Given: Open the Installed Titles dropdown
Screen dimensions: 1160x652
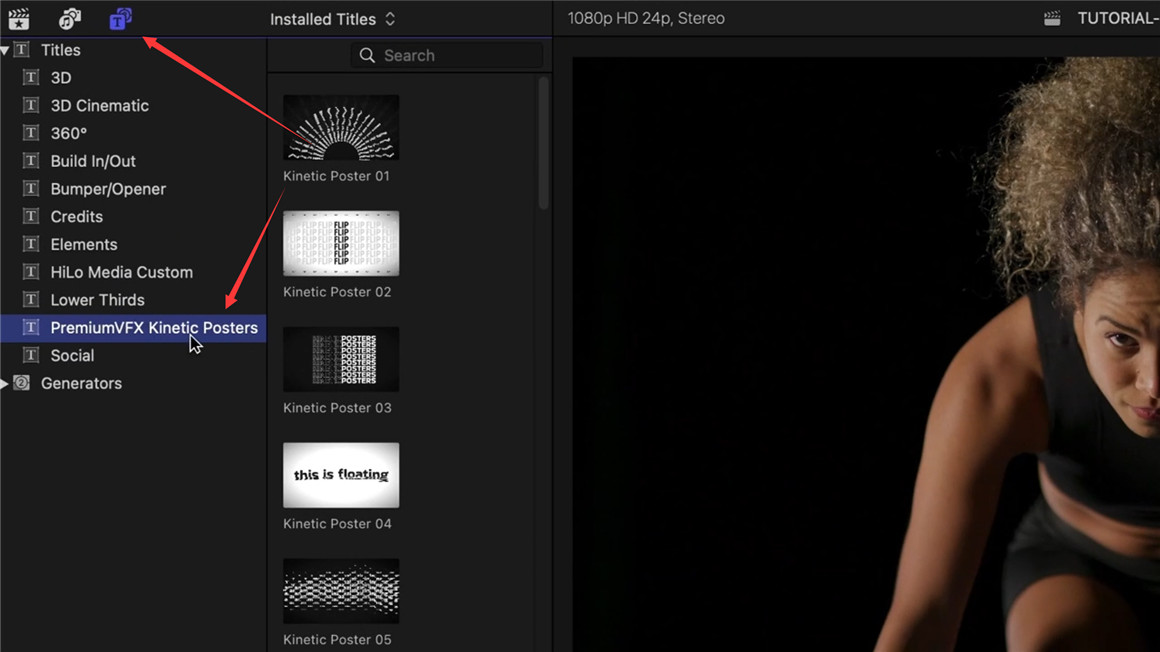Looking at the screenshot, I should (332, 19).
